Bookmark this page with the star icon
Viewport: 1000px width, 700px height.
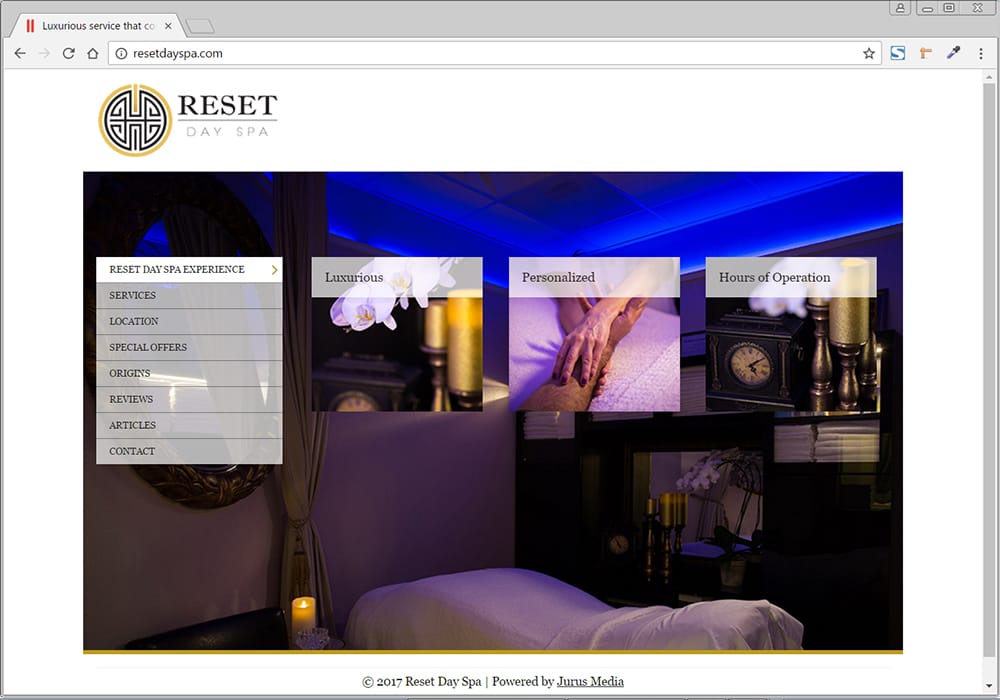(x=869, y=54)
